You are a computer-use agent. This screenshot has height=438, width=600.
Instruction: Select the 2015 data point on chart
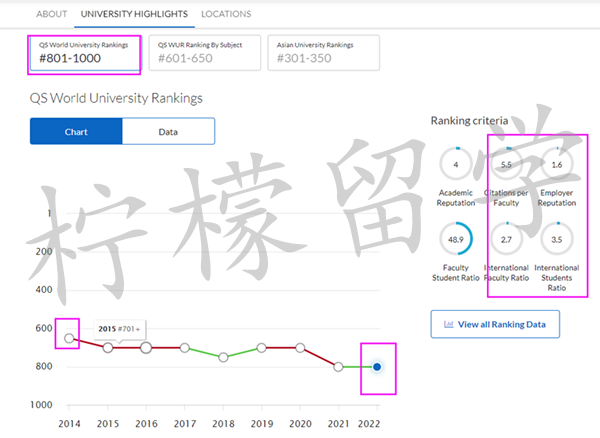(x=108, y=348)
